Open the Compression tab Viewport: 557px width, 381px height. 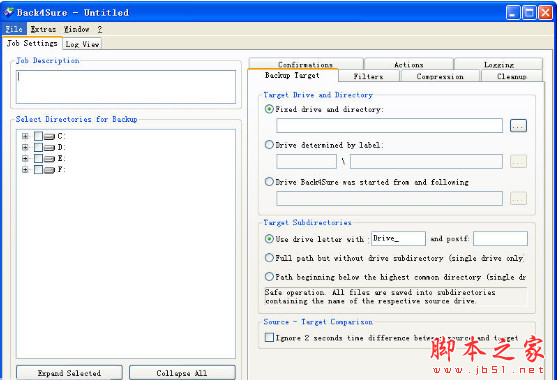pos(440,76)
